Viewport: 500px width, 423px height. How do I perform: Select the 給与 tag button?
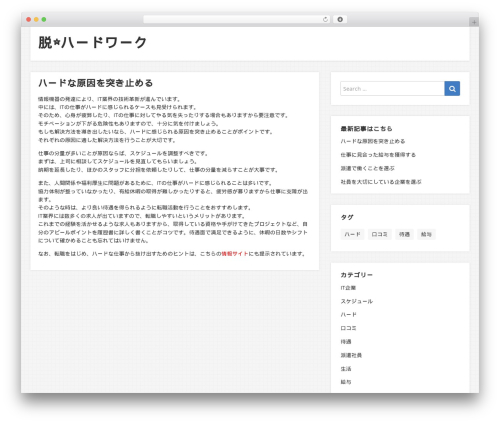coord(426,234)
